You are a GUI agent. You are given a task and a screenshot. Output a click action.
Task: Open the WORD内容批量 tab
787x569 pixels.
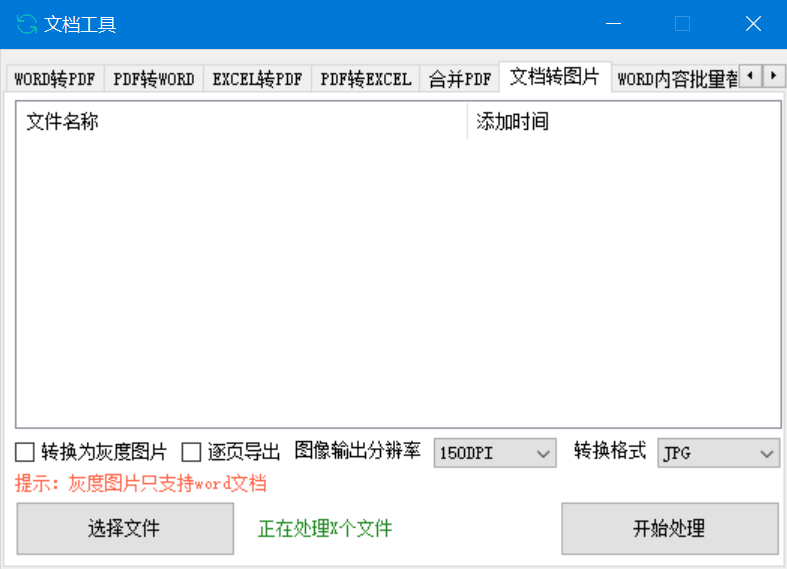pos(677,79)
